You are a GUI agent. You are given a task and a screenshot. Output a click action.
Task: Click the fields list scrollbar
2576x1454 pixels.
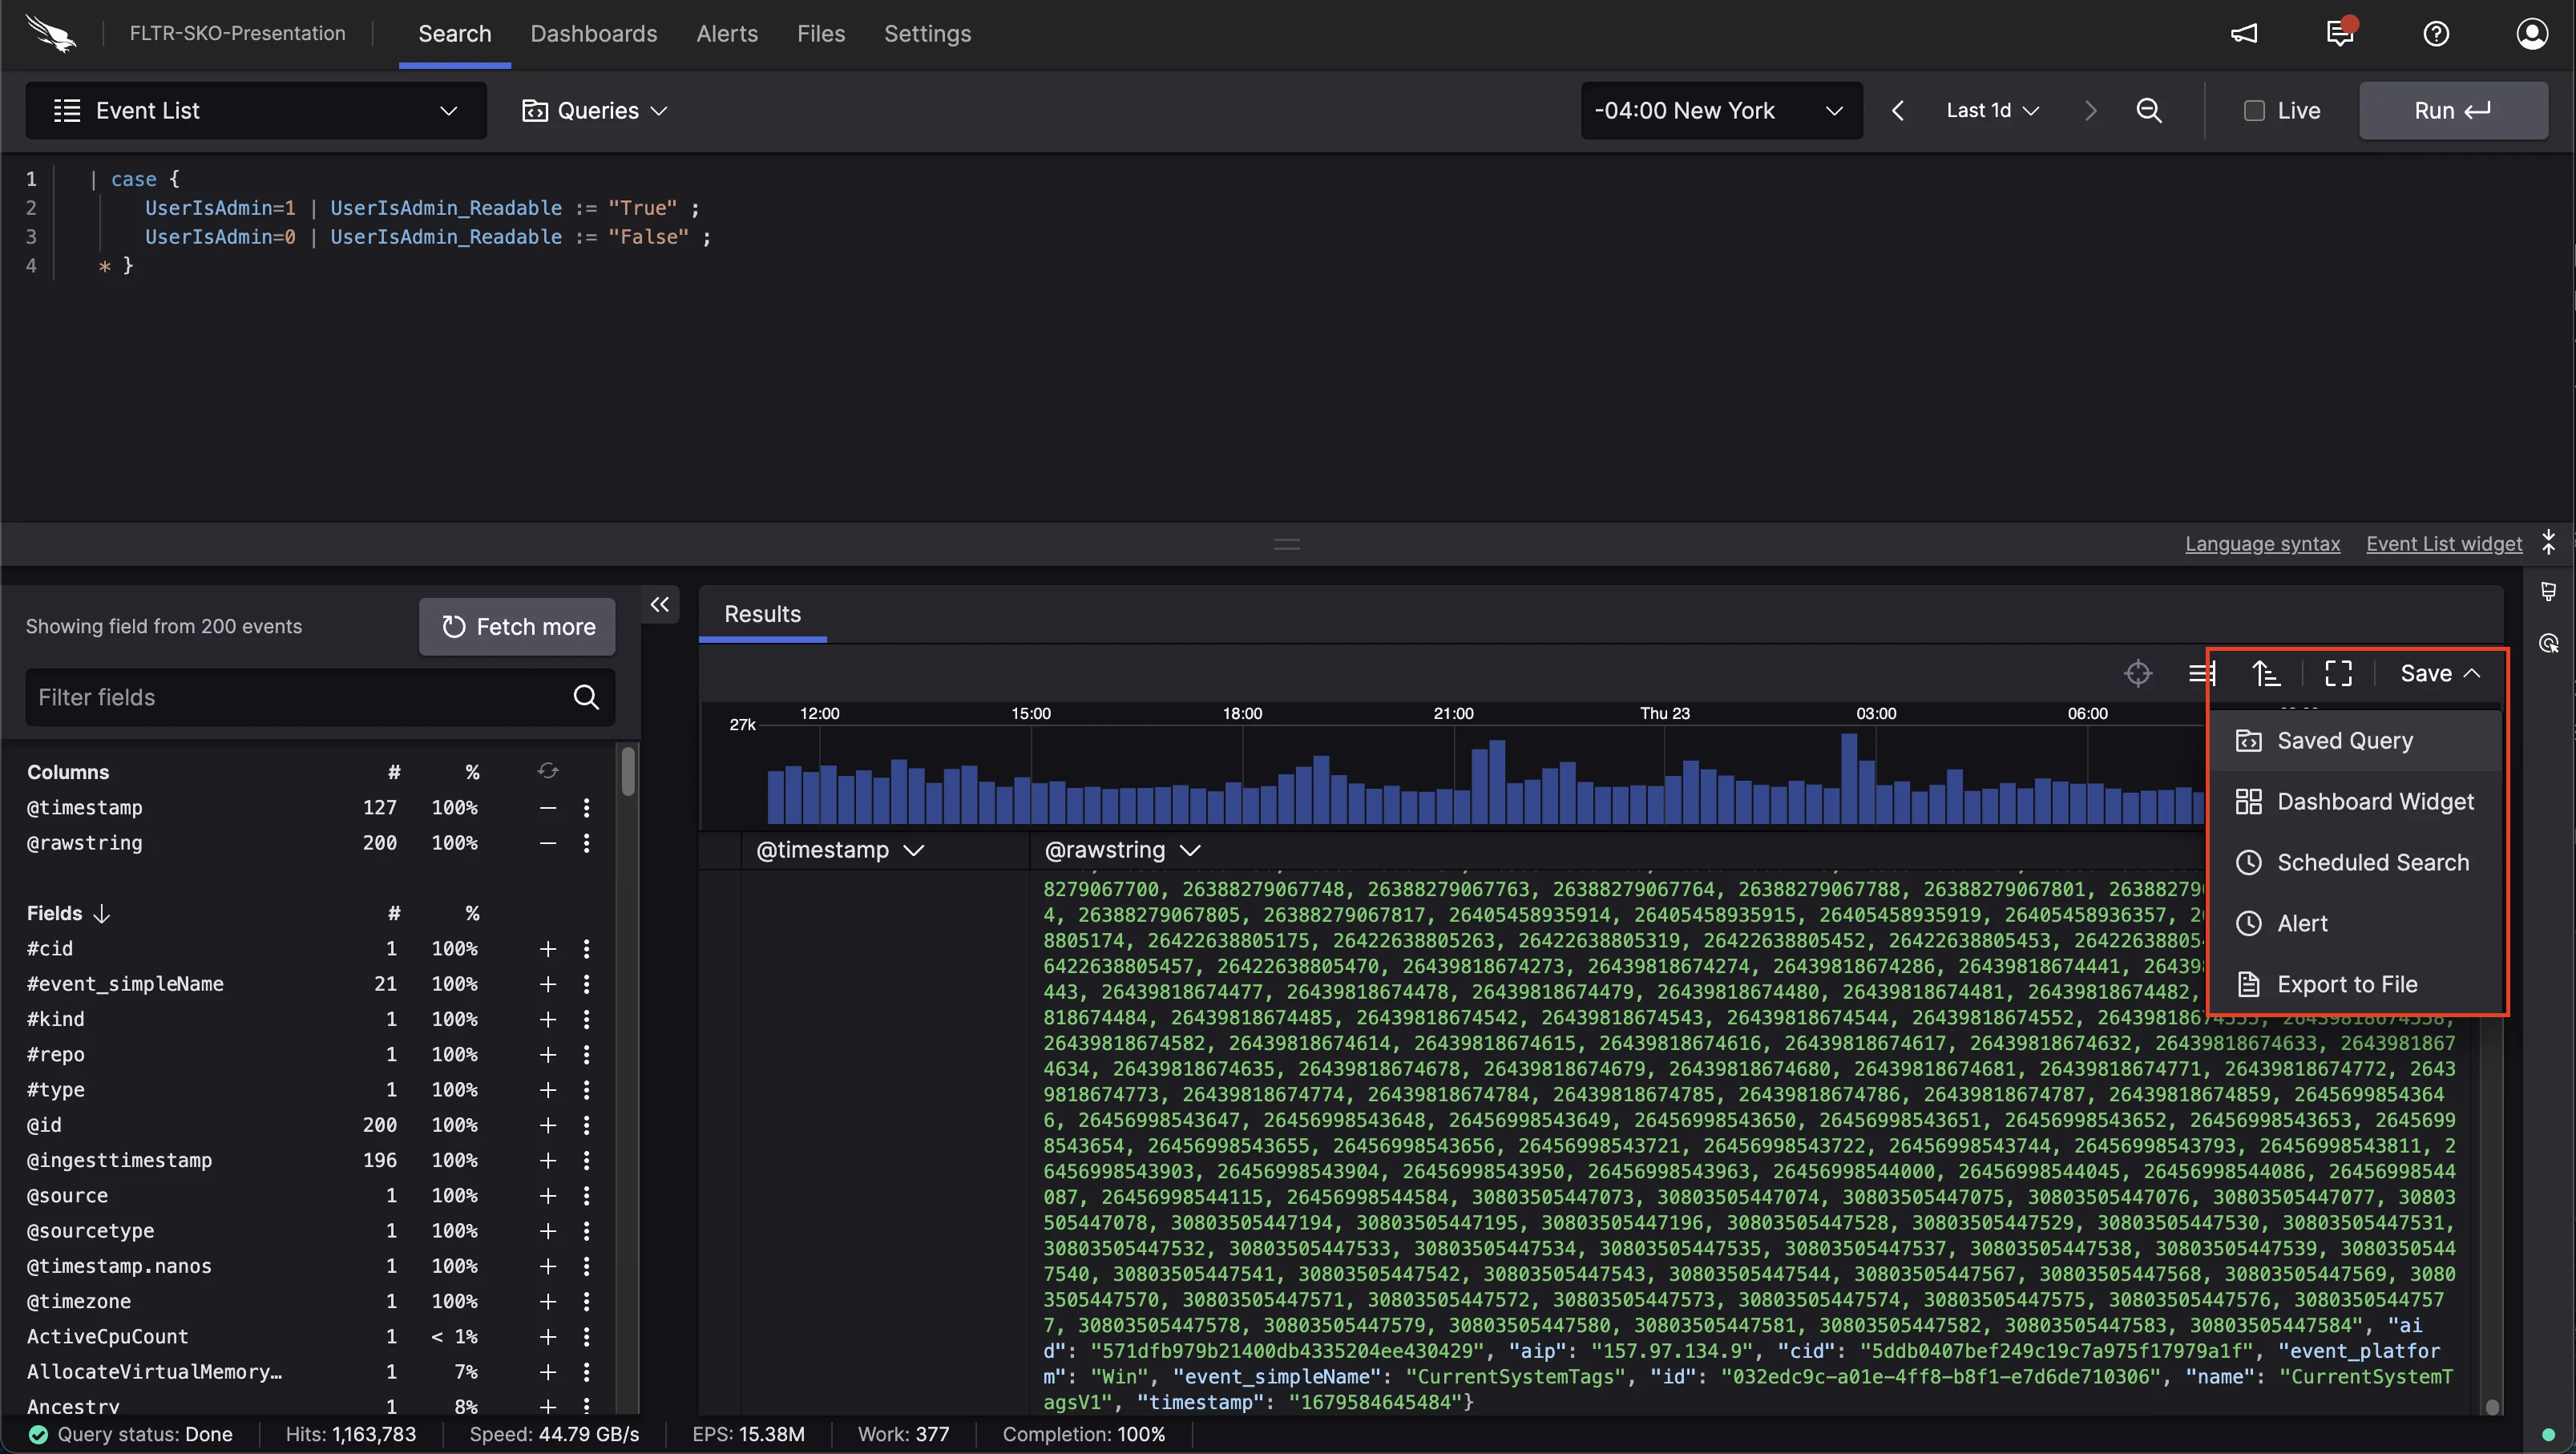(628, 772)
